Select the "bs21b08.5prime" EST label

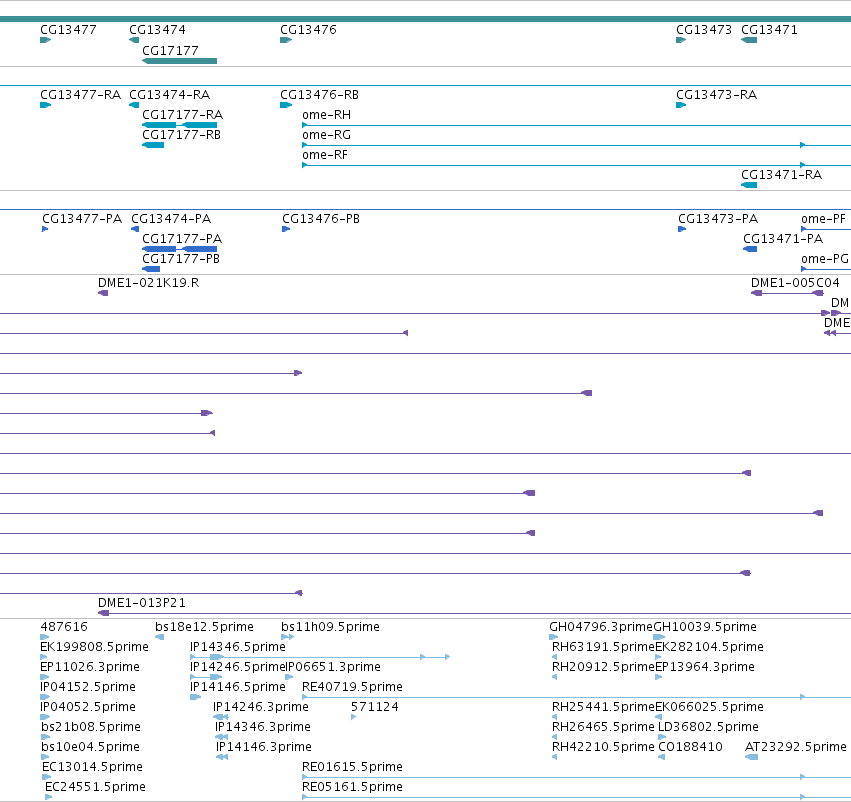(91, 727)
